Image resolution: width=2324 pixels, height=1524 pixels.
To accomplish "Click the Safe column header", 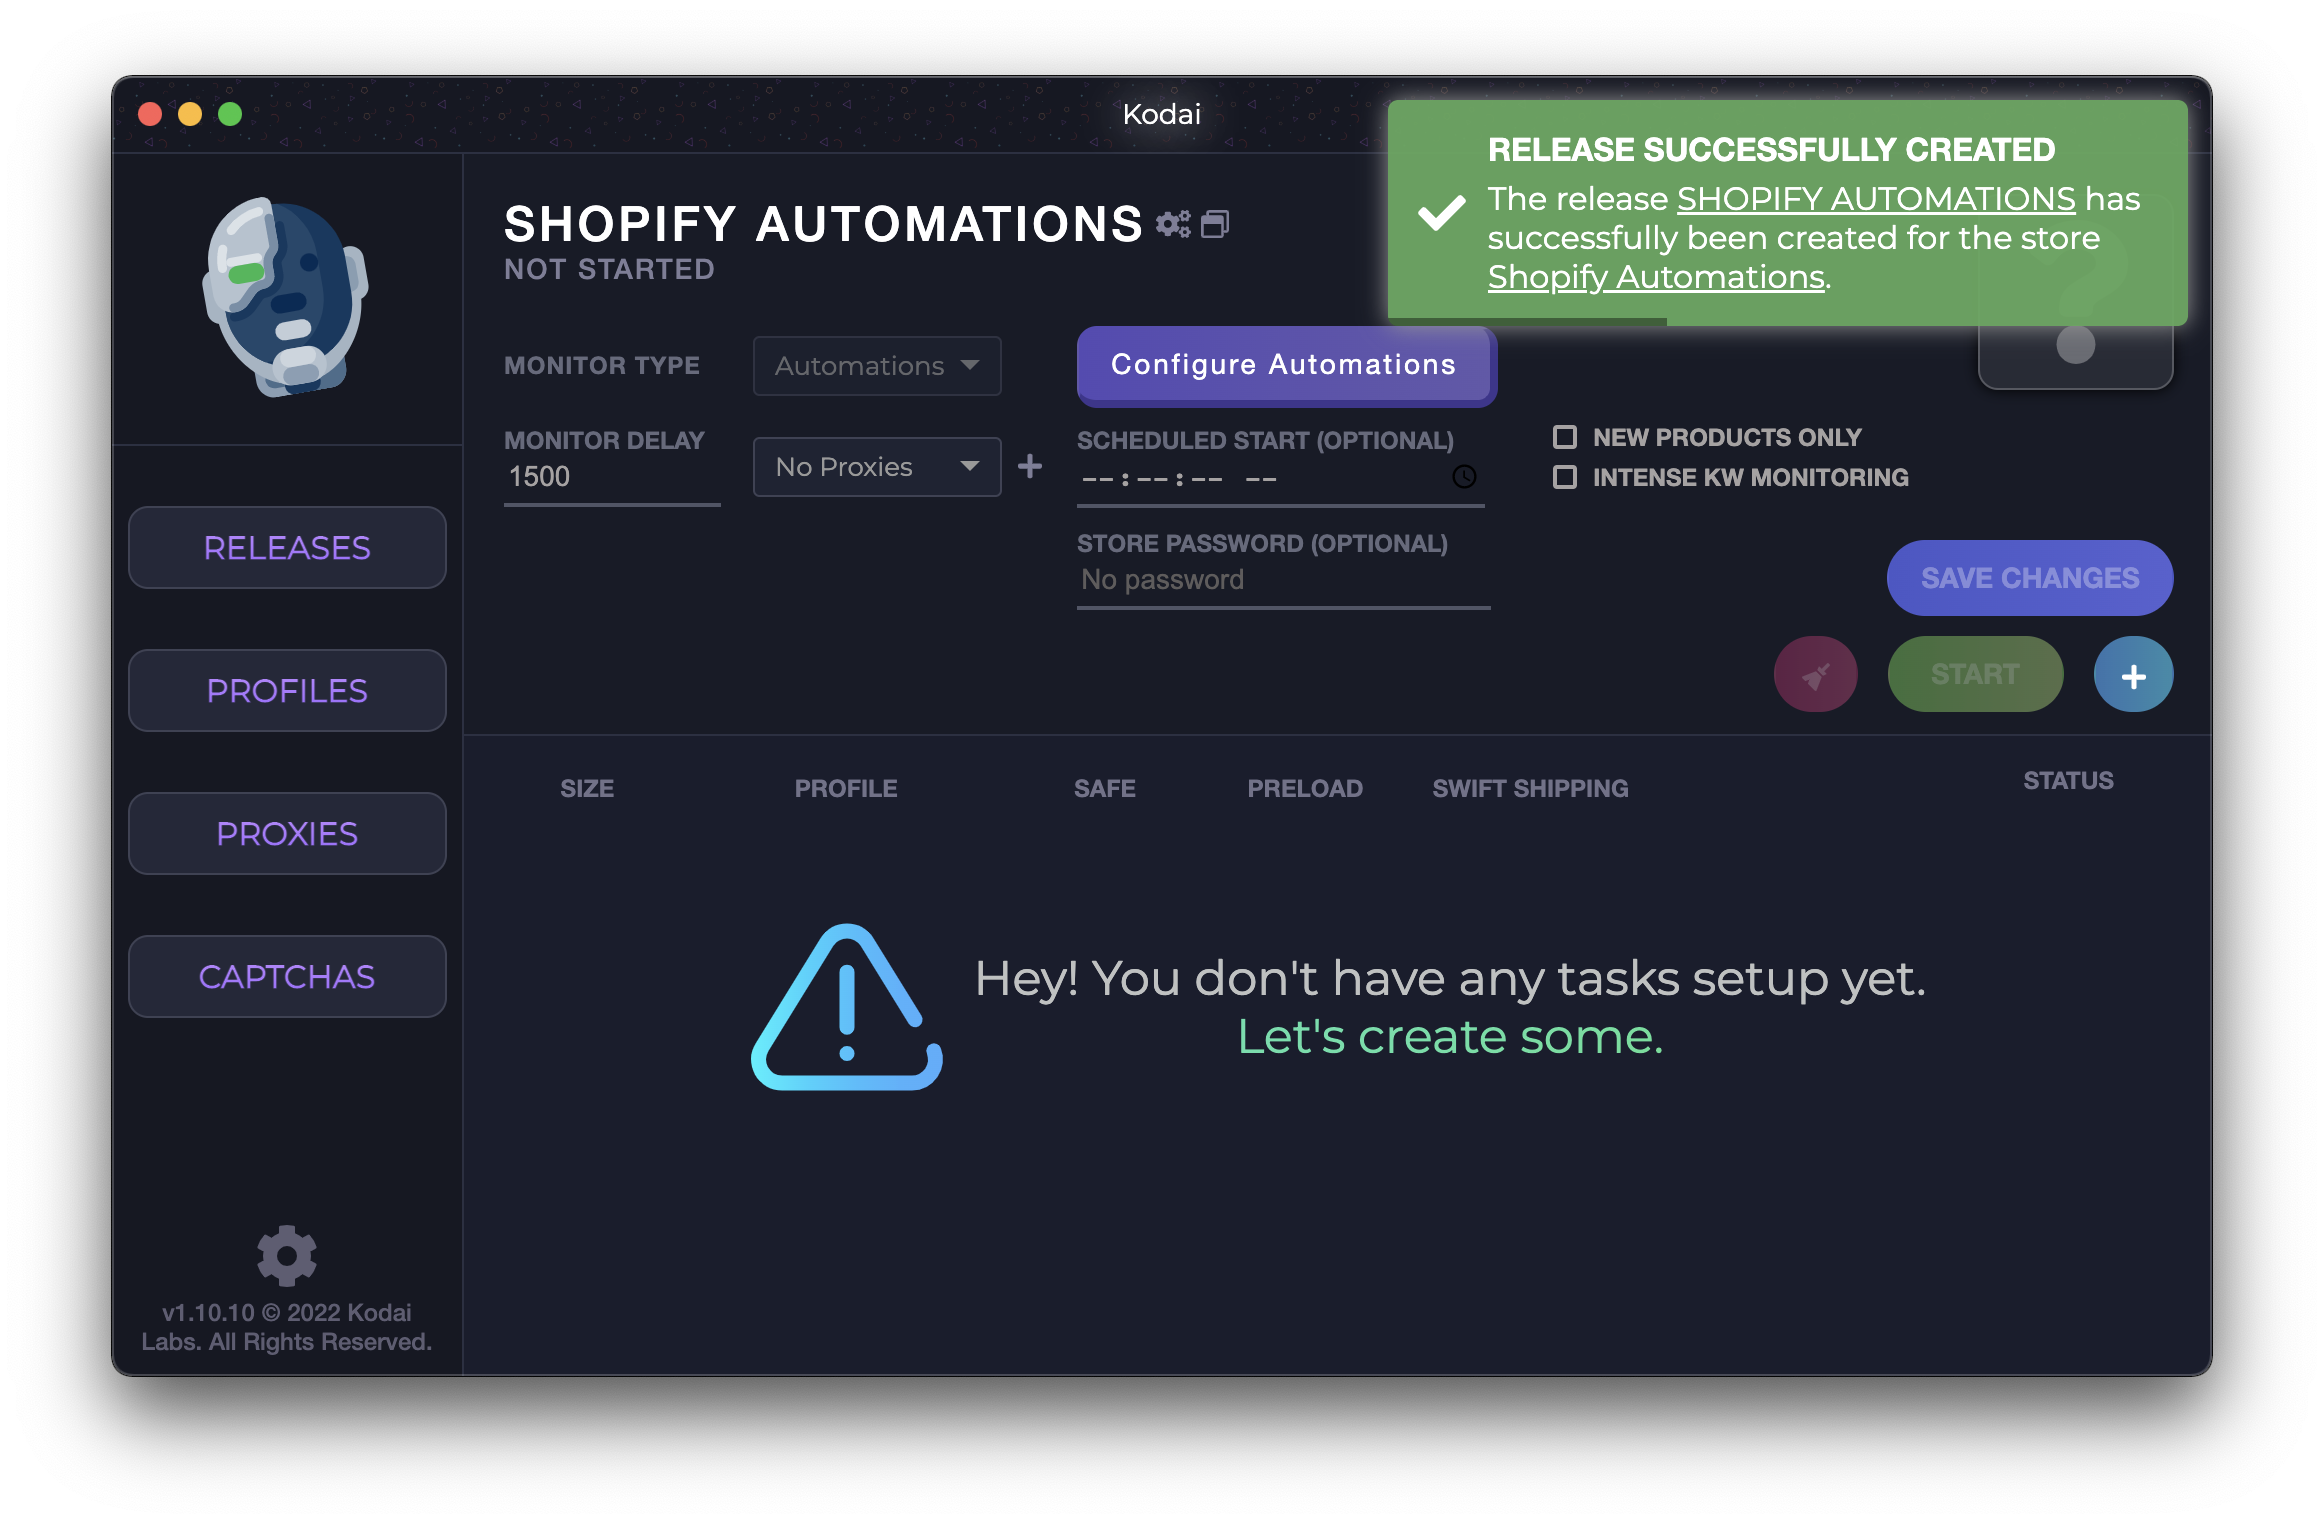I will tap(1104, 788).
